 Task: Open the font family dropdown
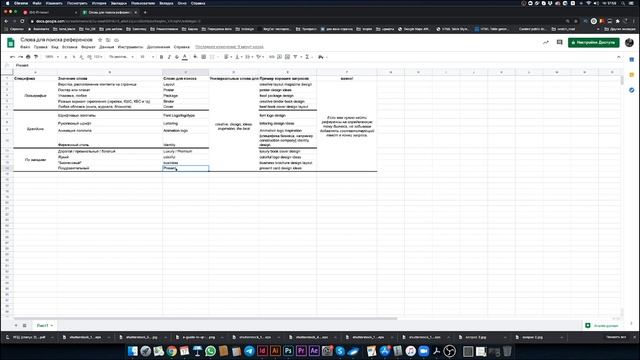pos(121,57)
